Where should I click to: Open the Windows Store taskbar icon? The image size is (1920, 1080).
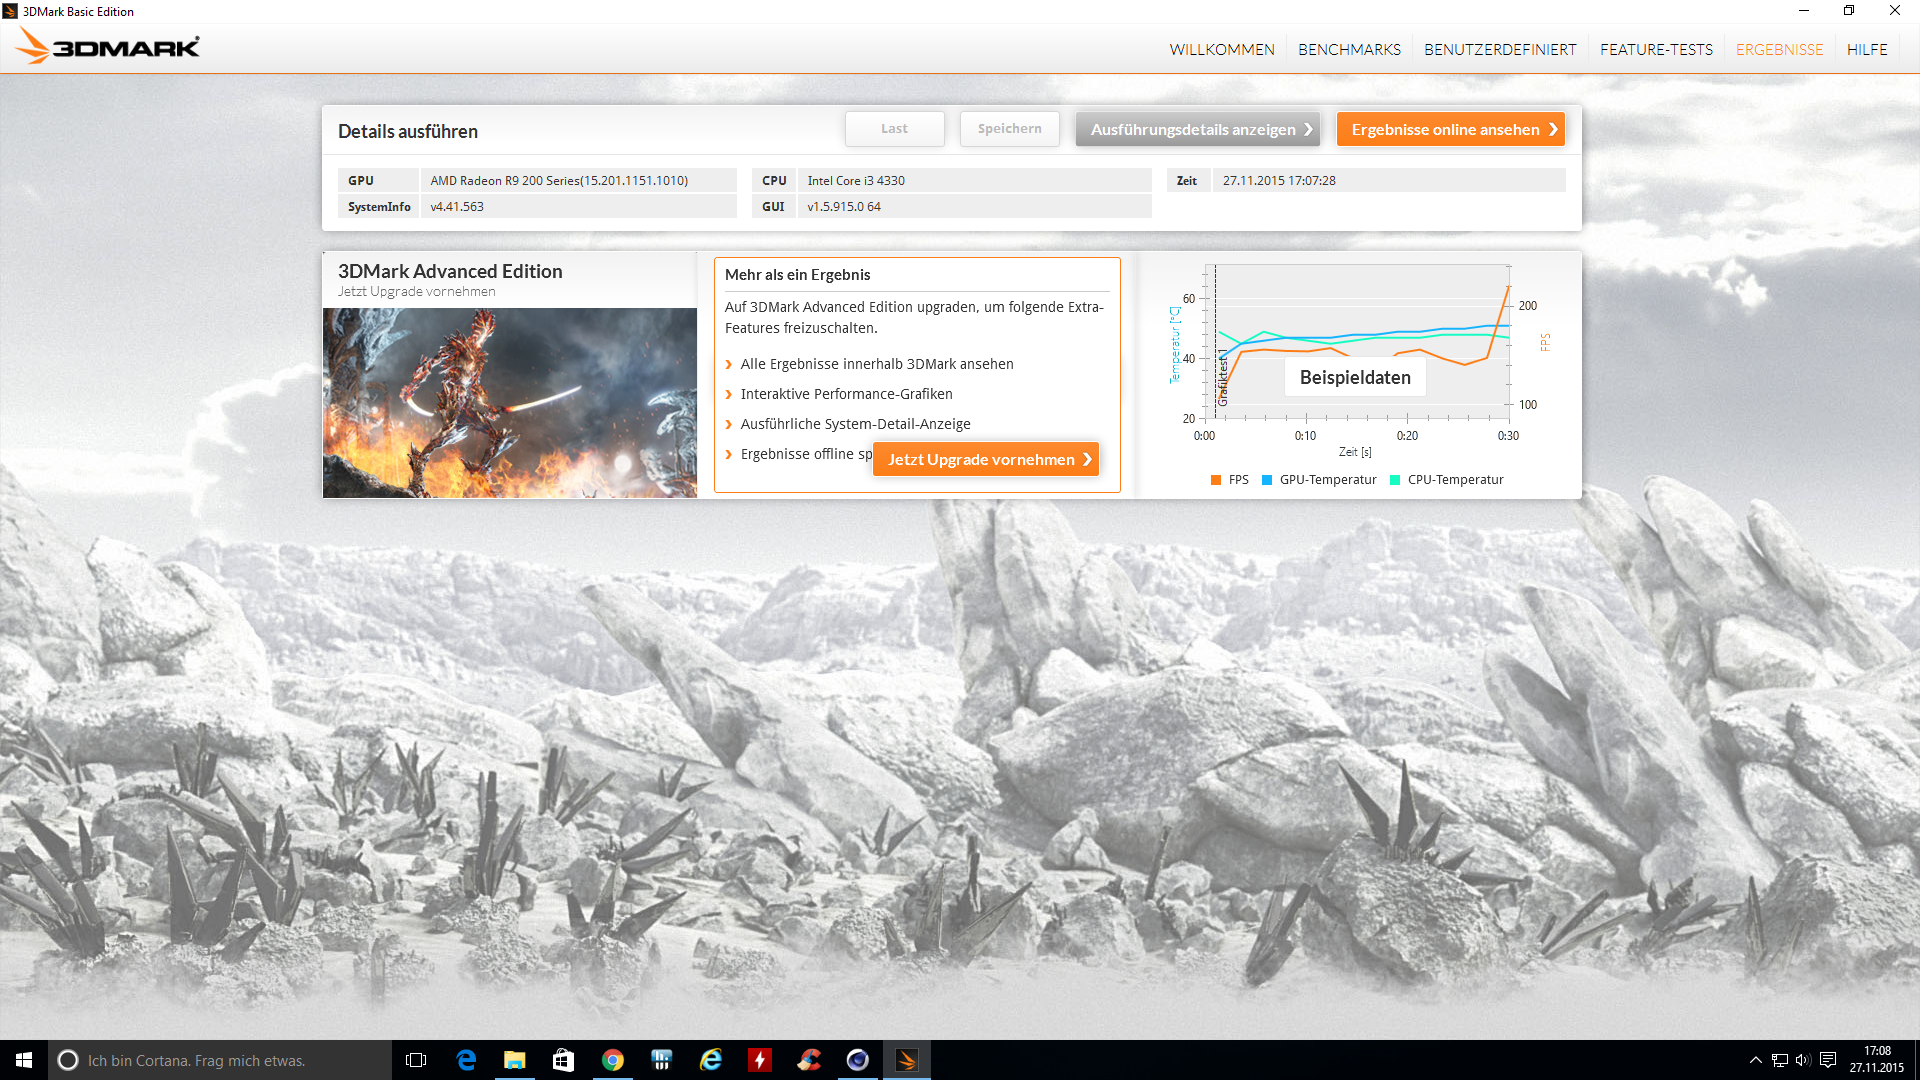coord(564,1060)
